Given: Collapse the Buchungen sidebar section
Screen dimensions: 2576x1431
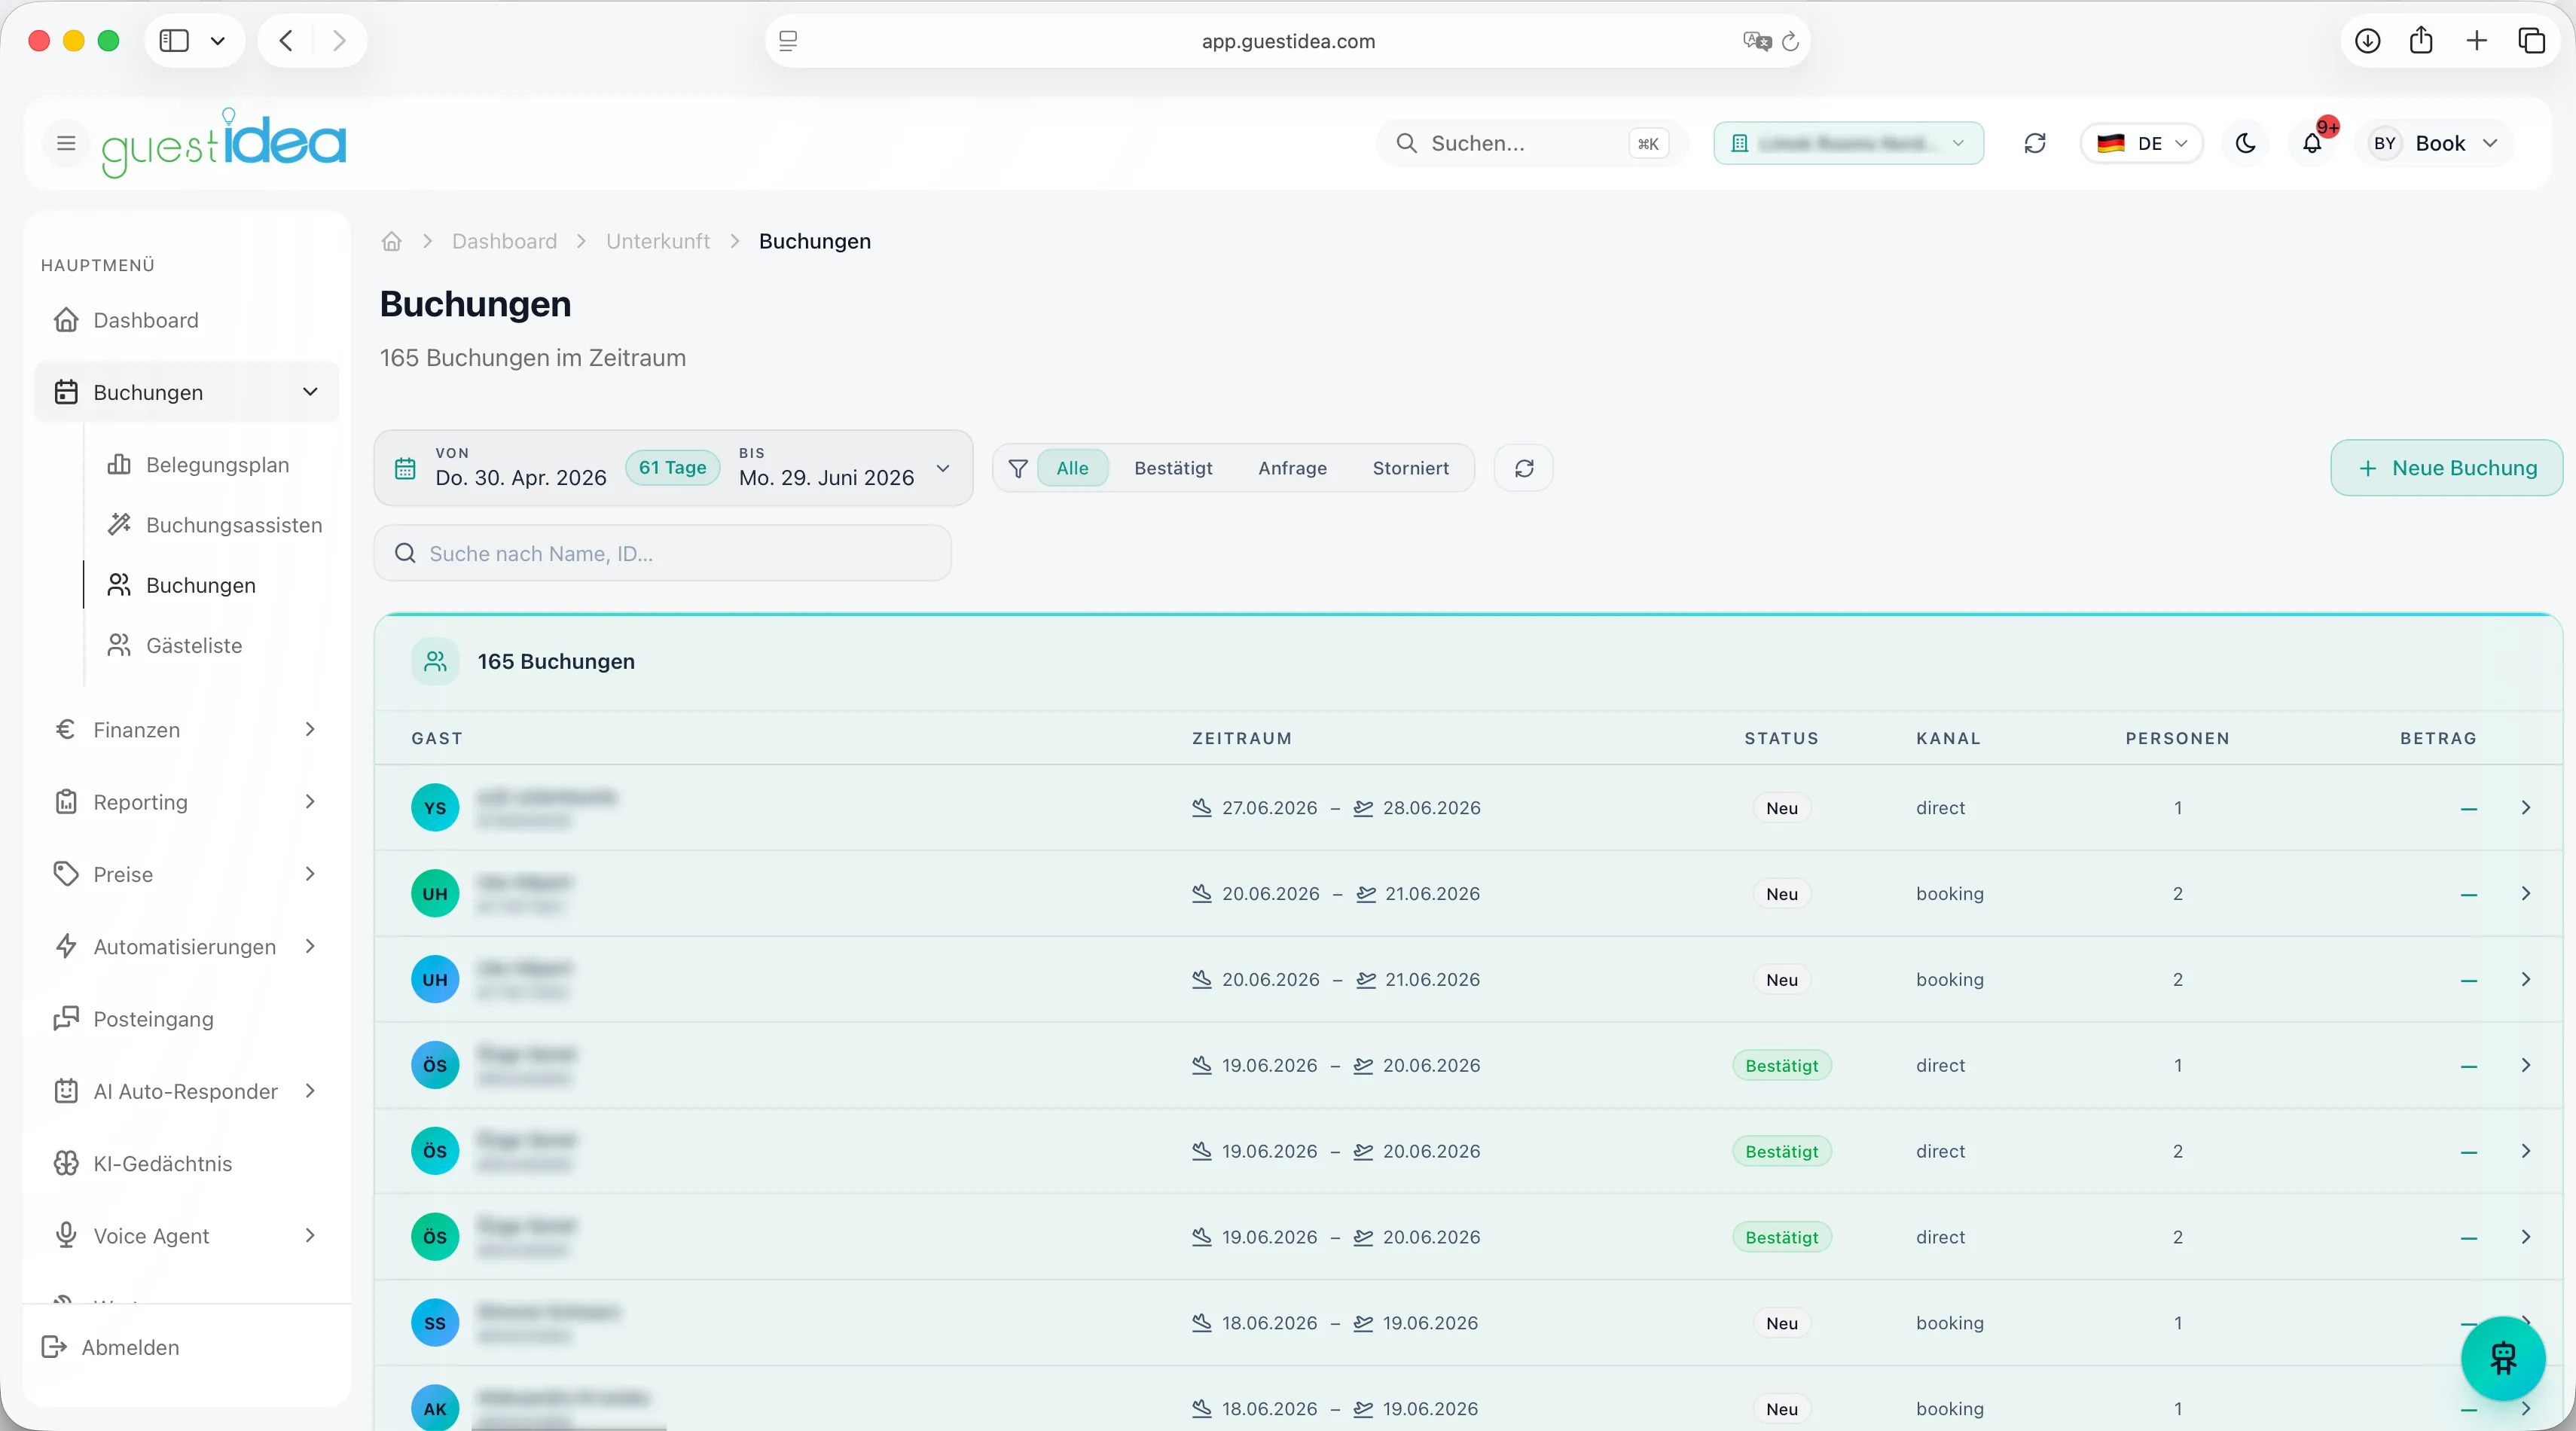Looking at the screenshot, I should tap(186, 392).
